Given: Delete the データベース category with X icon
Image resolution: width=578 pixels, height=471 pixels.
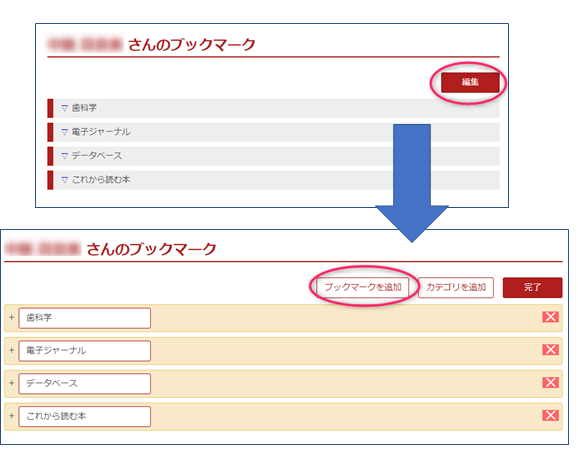Looking at the screenshot, I should pos(550,383).
